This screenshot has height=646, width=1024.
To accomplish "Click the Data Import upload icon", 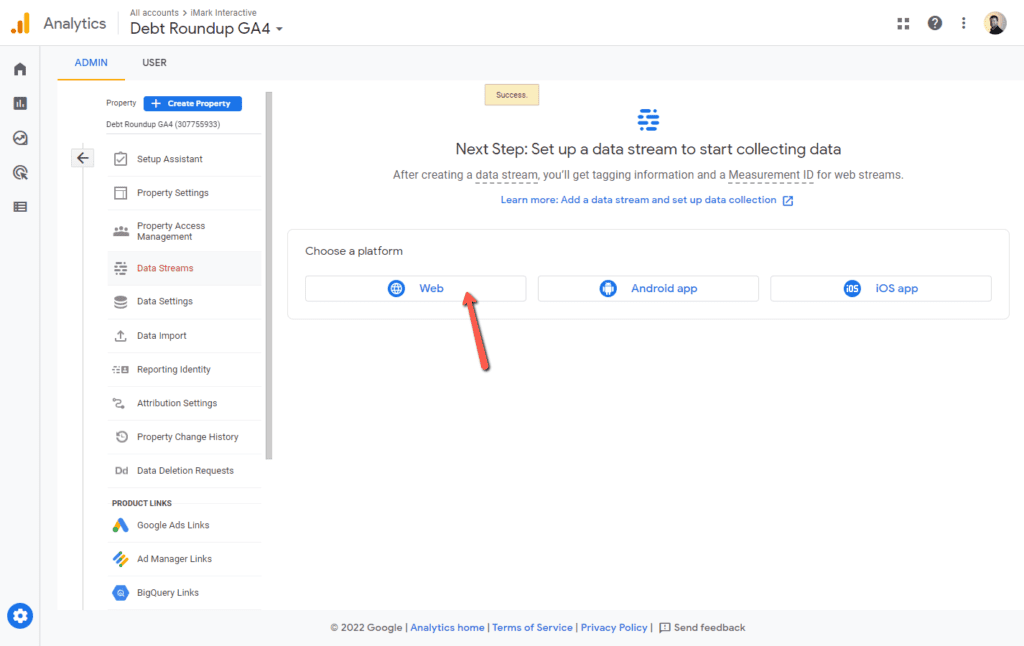I will [x=121, y=336].
